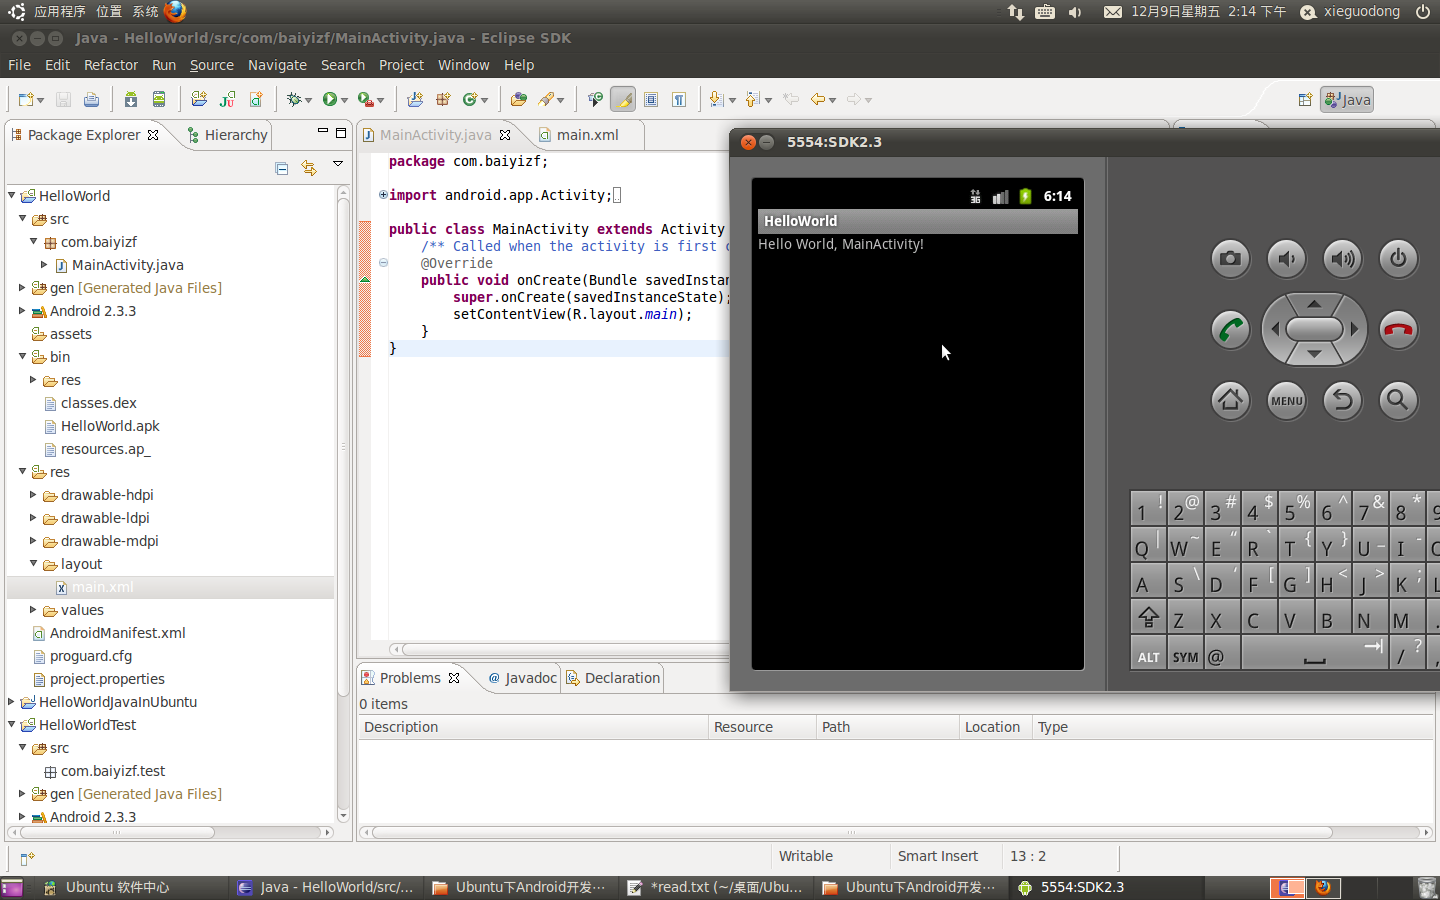Open the Run button dropdown arrow
This screenshot has height=900, width=1440.
pos(344,100)
